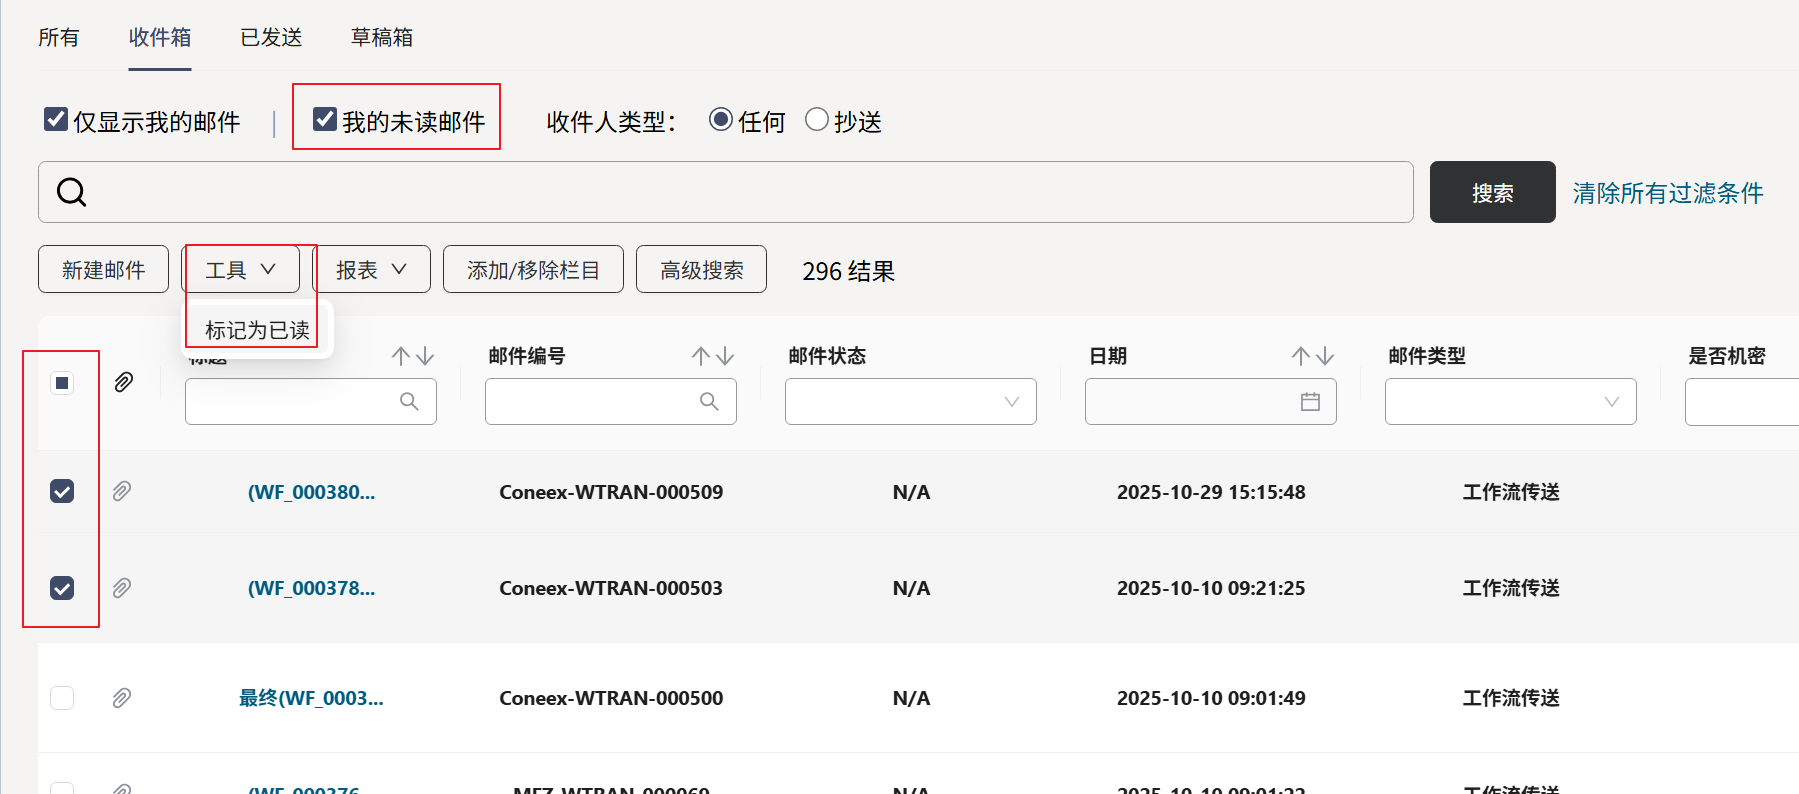Viewport: 1799px width, 794px height.
Task: Click sort arrows in 邮件编号 column header
Action: pos(712,356)
